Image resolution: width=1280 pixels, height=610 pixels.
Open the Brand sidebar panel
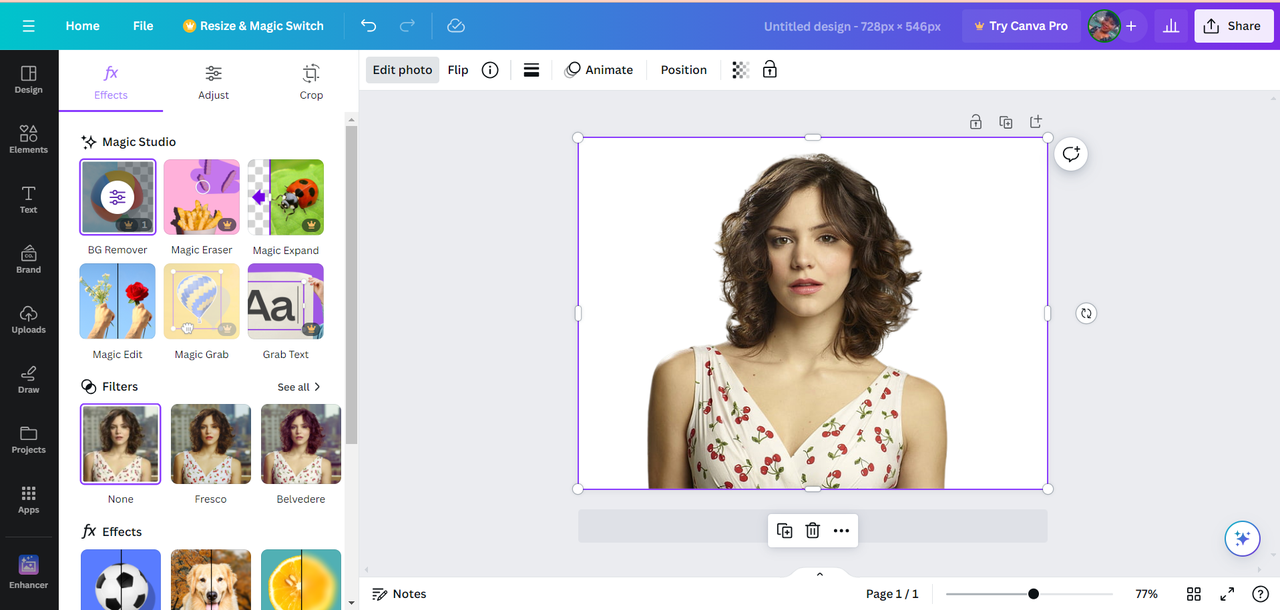28,260
